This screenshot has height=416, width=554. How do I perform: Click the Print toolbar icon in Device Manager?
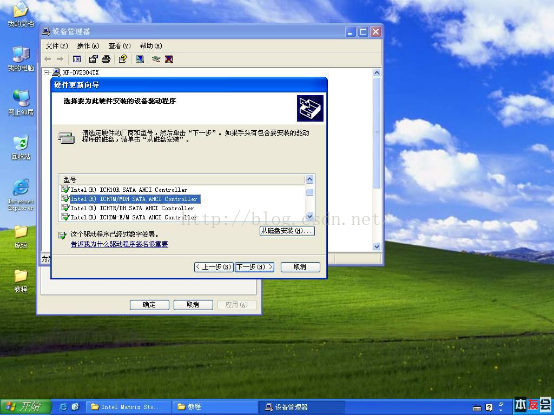tap(106, 59)
